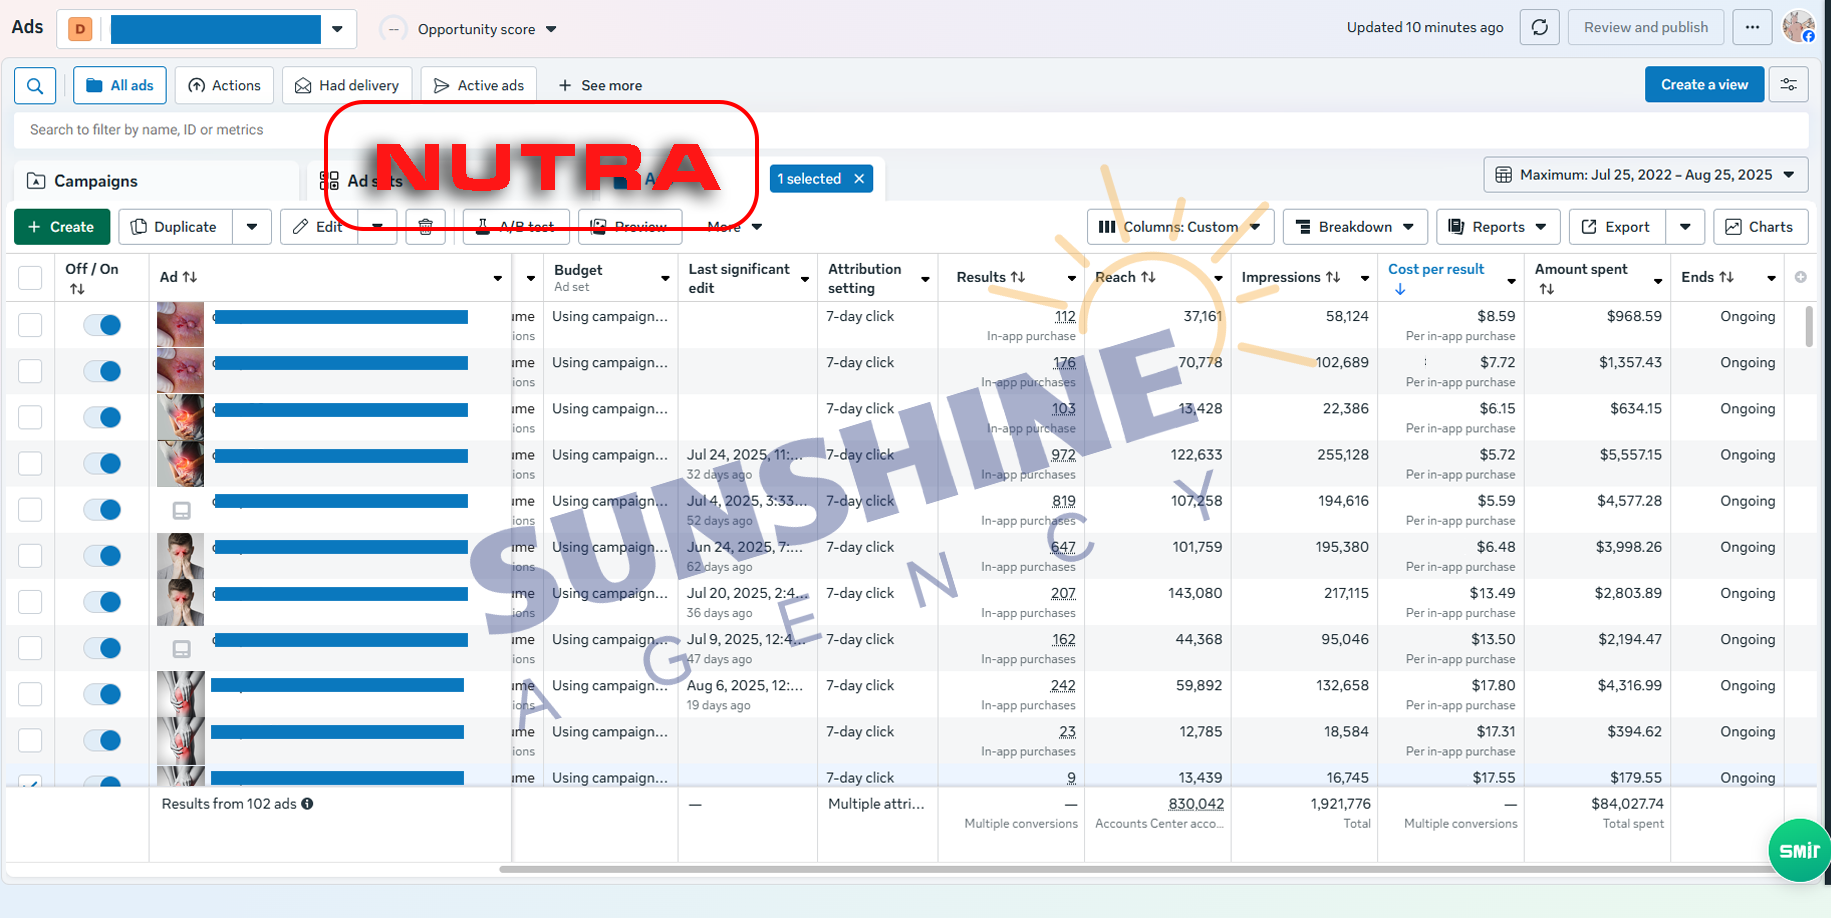Select checkbox for $4,577.28 ad row
1831x918 pixels.
30,510
